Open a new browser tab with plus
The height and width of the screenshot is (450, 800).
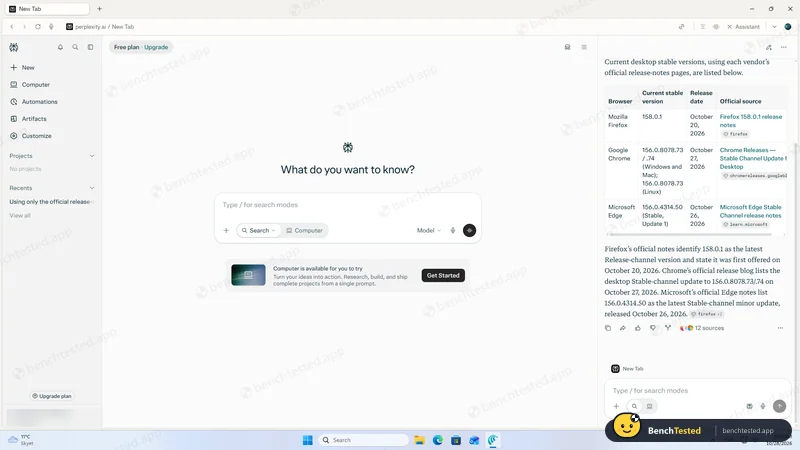tap(99, 9)
